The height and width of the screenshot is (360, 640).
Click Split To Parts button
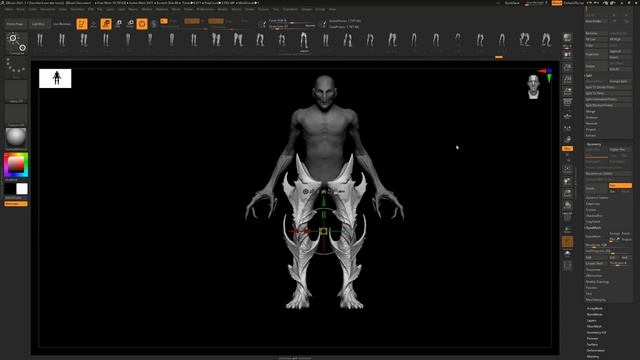pyautogui.click(x=608, y=93)
